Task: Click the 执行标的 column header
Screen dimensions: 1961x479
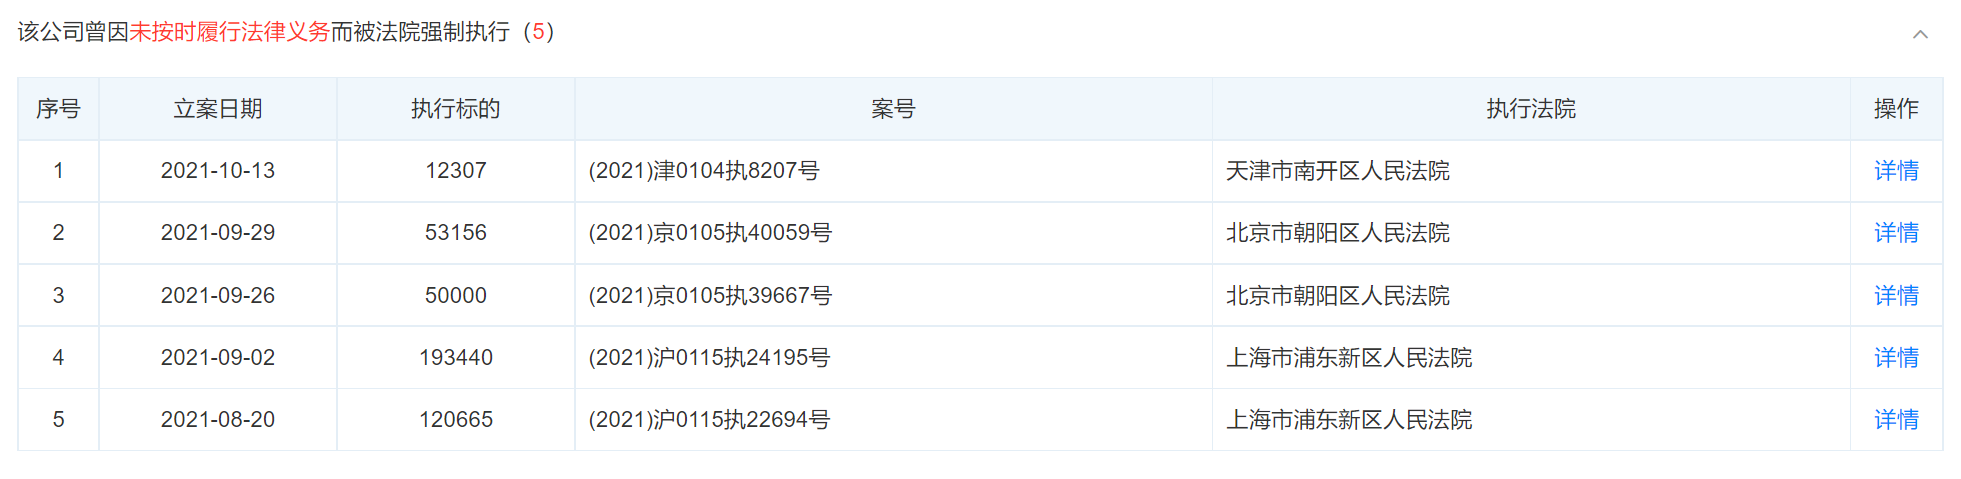Action: (x=455, y=109)
